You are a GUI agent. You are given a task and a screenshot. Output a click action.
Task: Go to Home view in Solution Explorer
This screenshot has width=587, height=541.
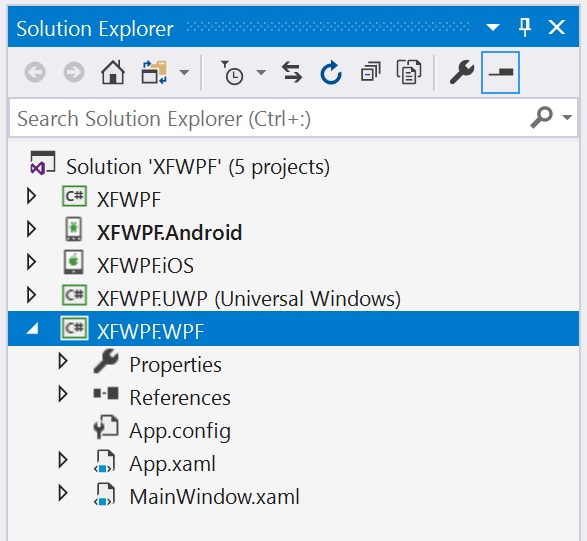click(x=113, y=72)
